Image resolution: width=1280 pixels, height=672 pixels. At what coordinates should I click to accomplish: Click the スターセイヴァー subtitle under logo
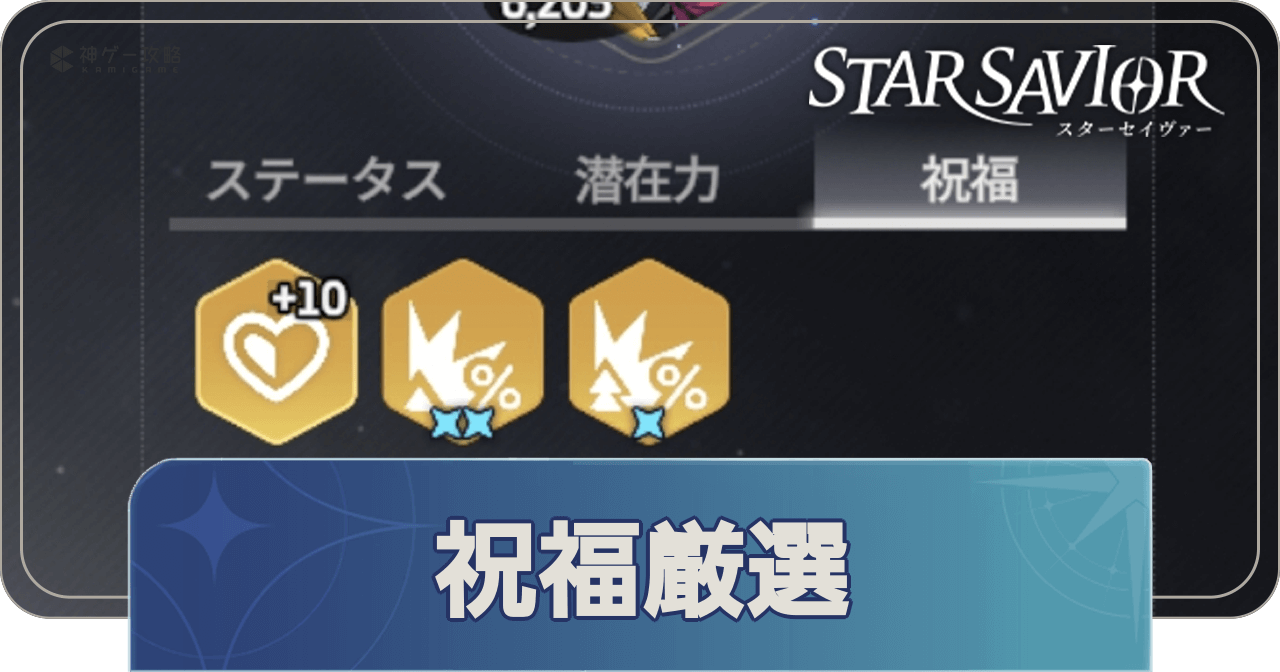point(1129,130)
